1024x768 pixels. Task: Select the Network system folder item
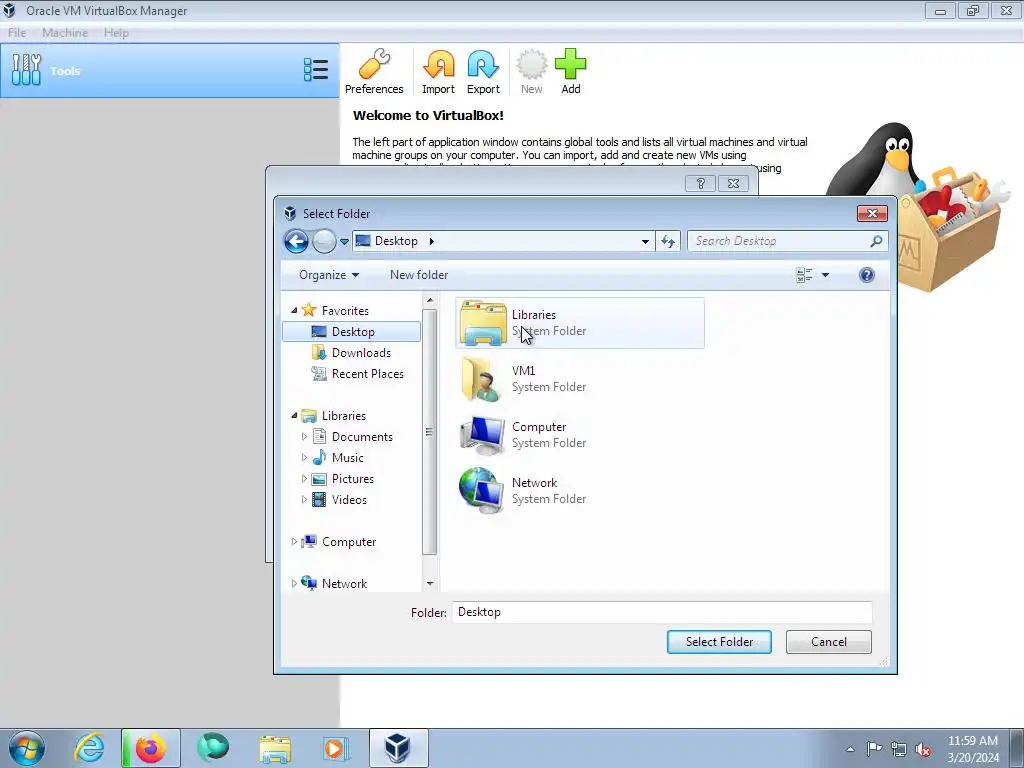tap(580, 491)
